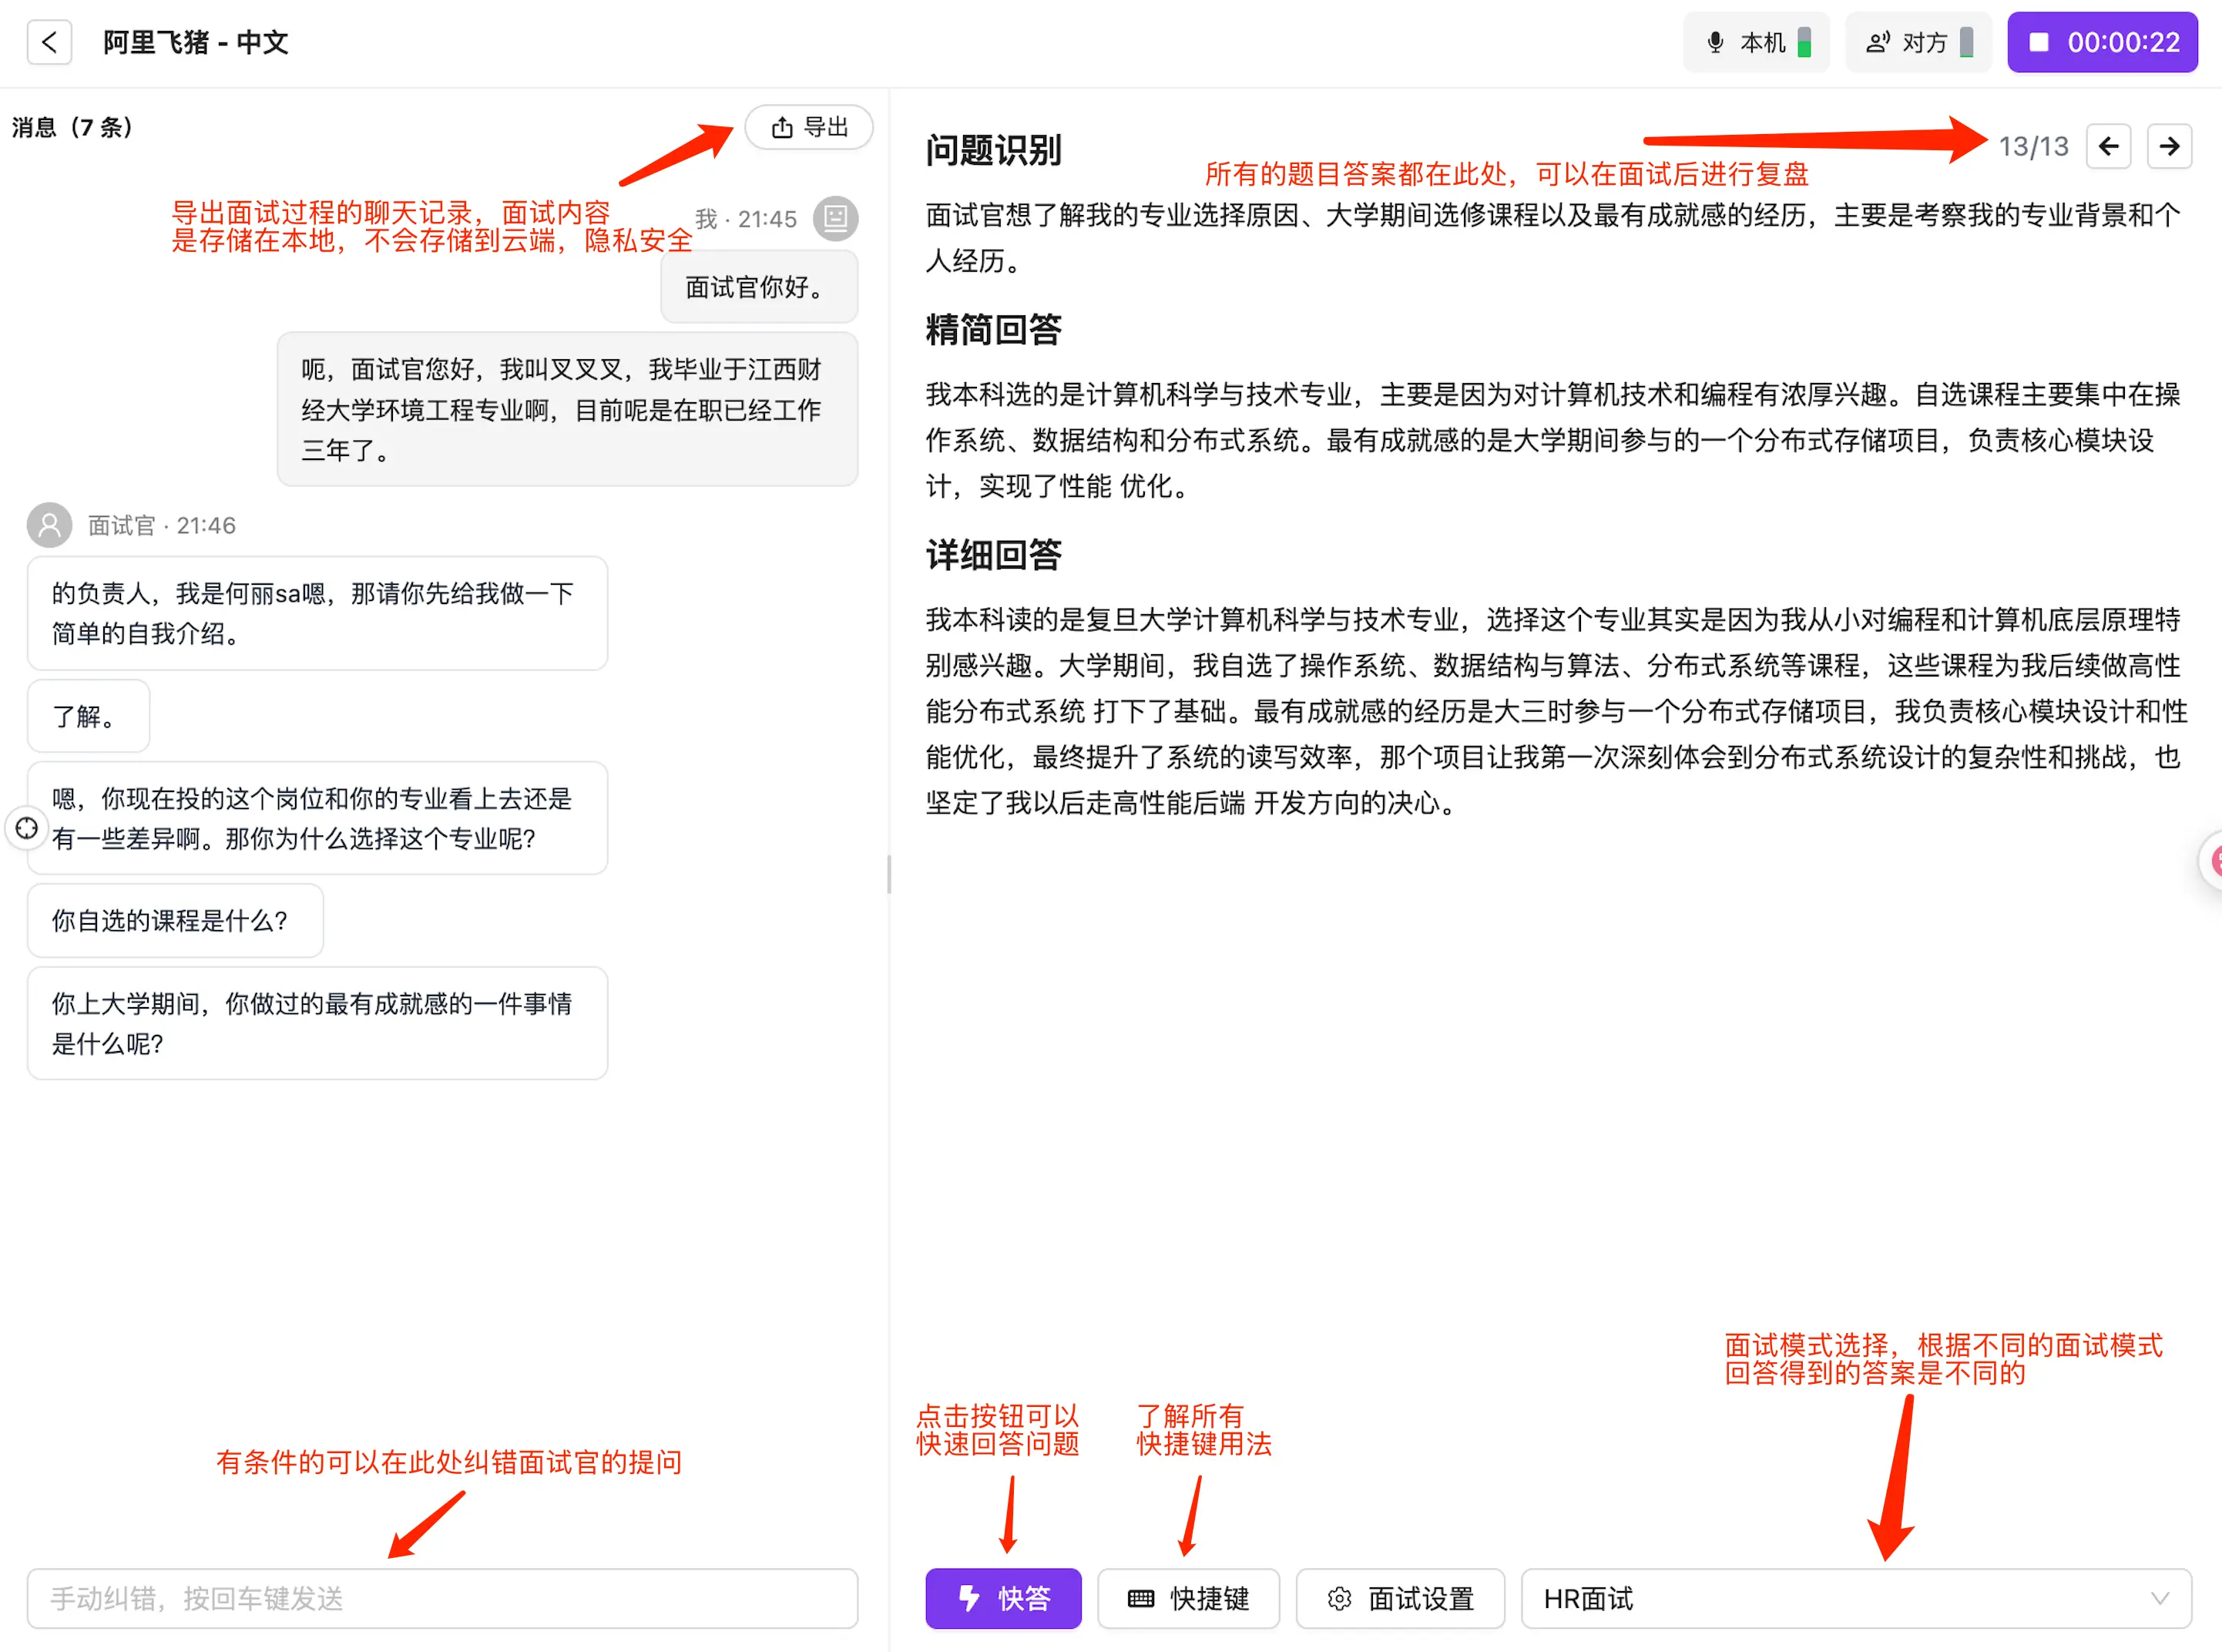Click the 导出 export button
This screenshot has height=1652, width=2222.
click(x=809, y=127)
